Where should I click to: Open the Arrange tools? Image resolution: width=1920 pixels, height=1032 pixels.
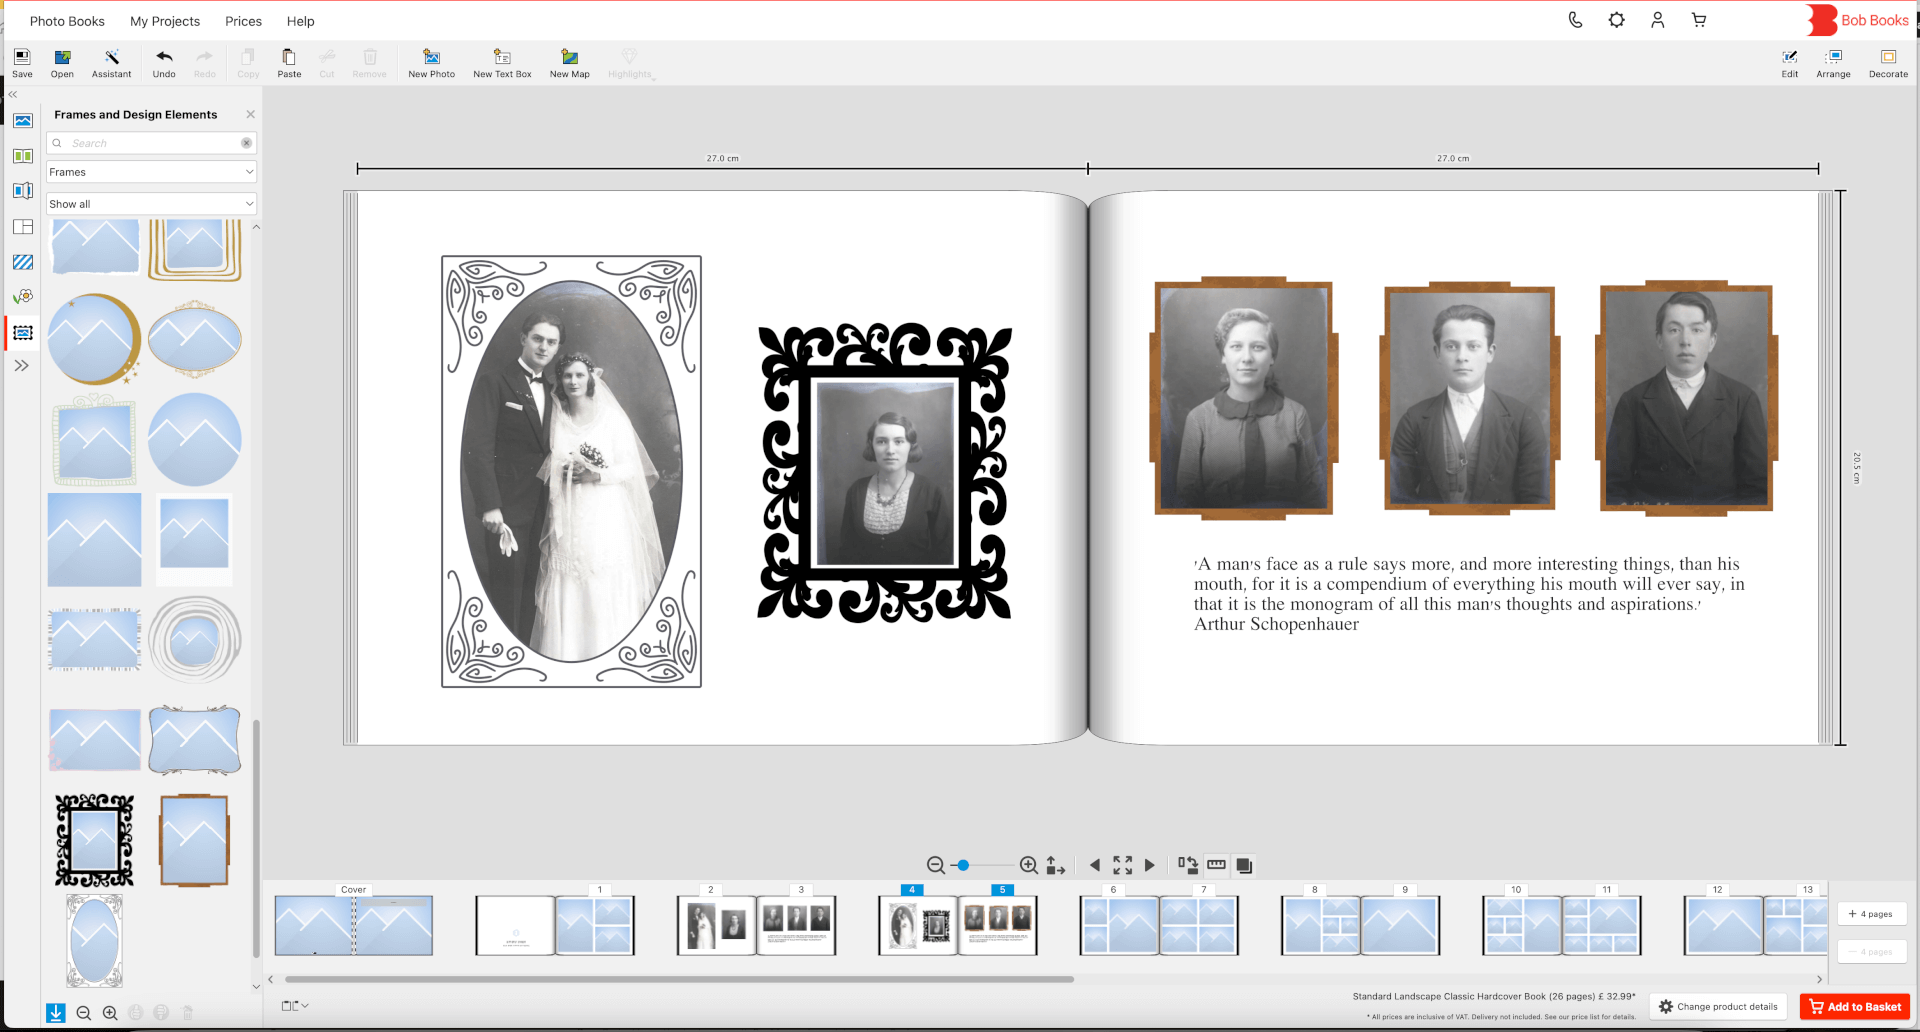1833,62
